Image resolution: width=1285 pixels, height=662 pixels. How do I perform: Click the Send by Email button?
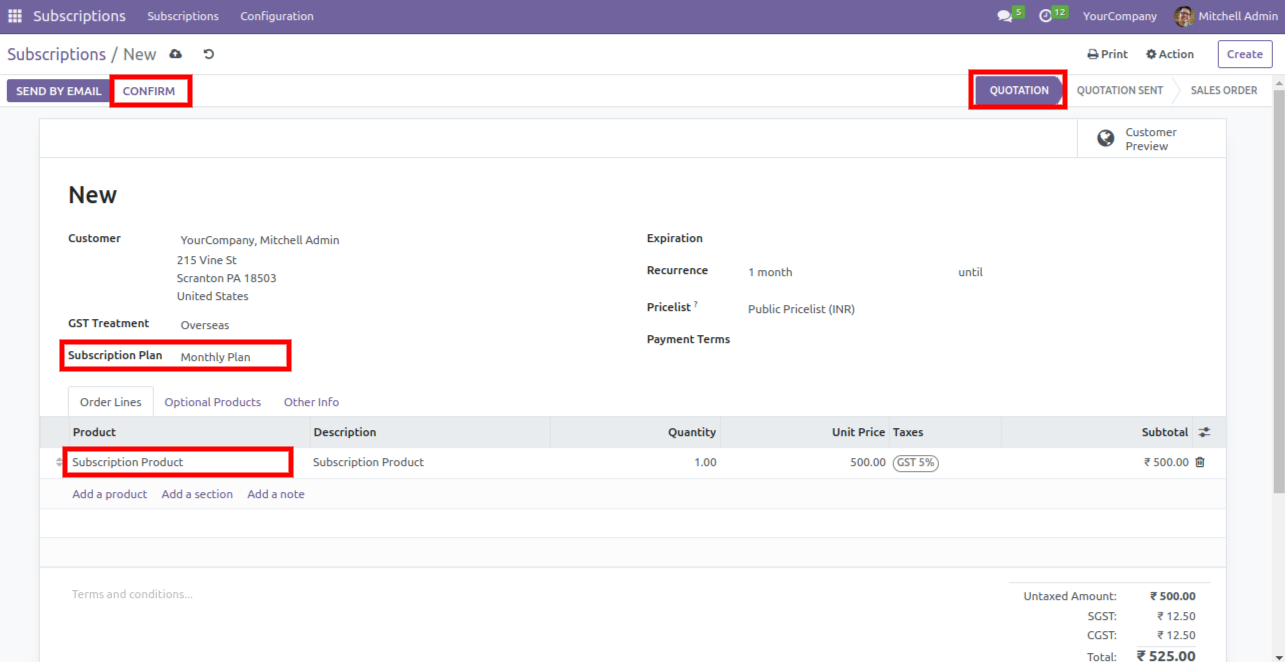(x=59, y=91)
